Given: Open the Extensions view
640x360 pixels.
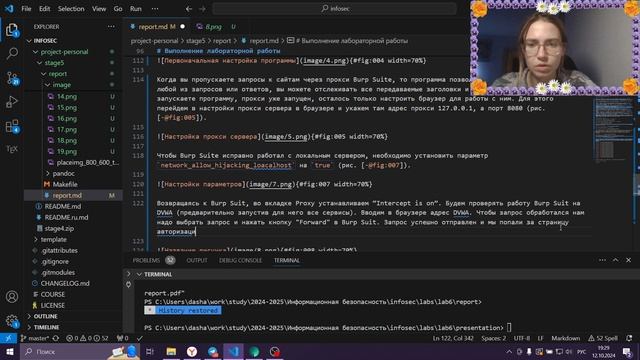Looking at the screenshot, I should click(x=12, y=126).
